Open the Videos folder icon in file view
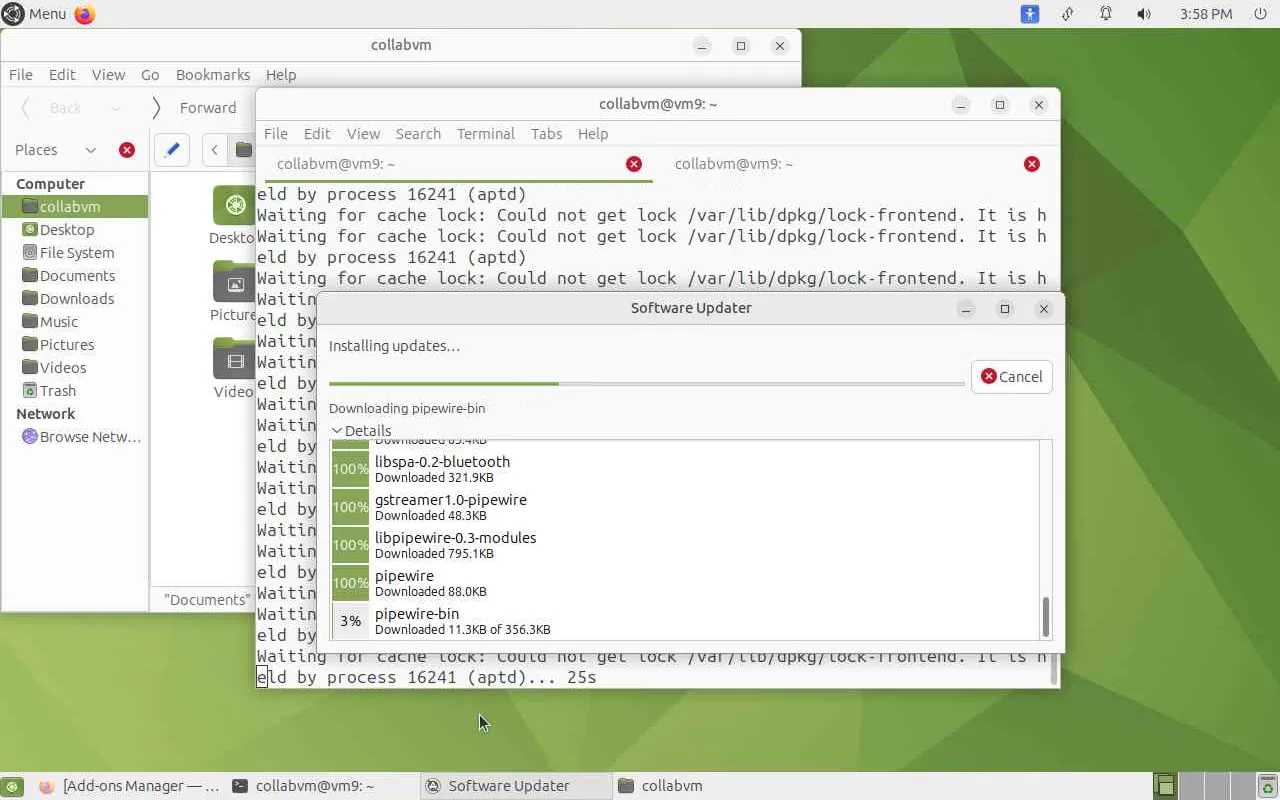The height and width of the screenshot is (800, 1280). 236,359
